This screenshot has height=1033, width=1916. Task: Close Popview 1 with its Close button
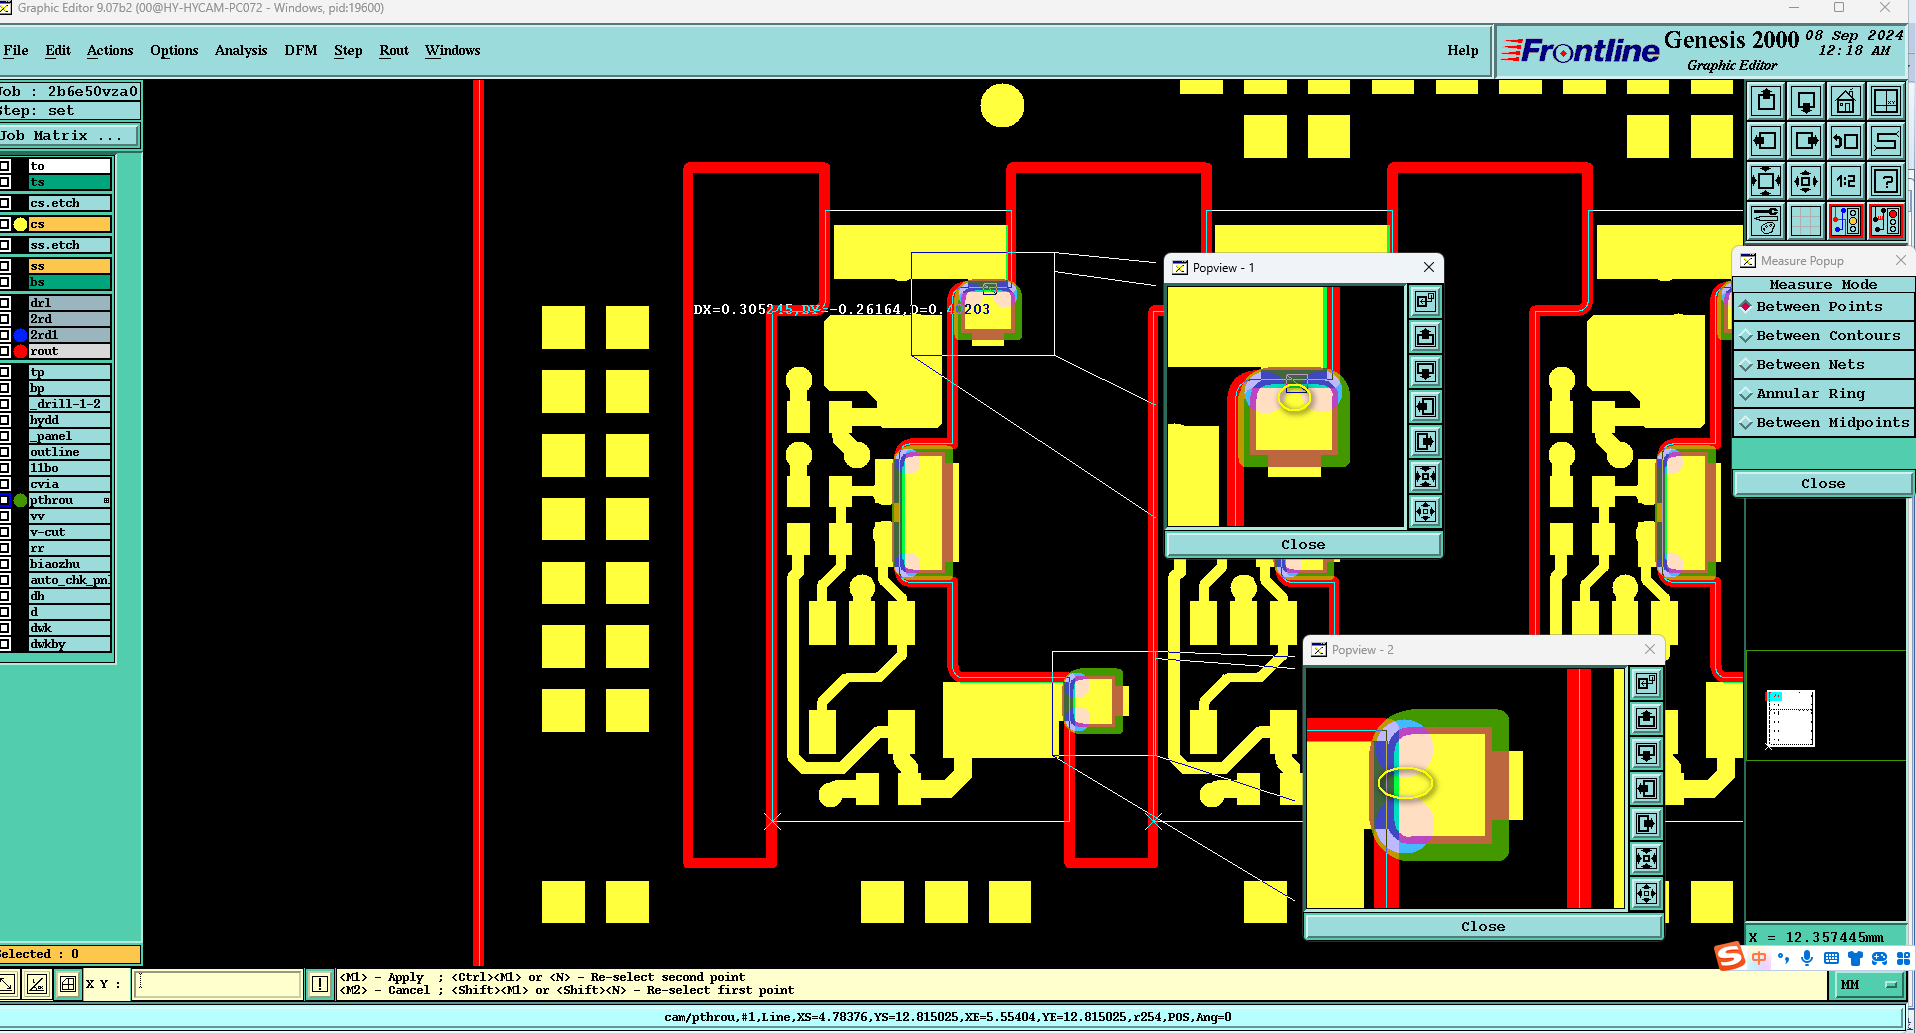(1303, 545)
